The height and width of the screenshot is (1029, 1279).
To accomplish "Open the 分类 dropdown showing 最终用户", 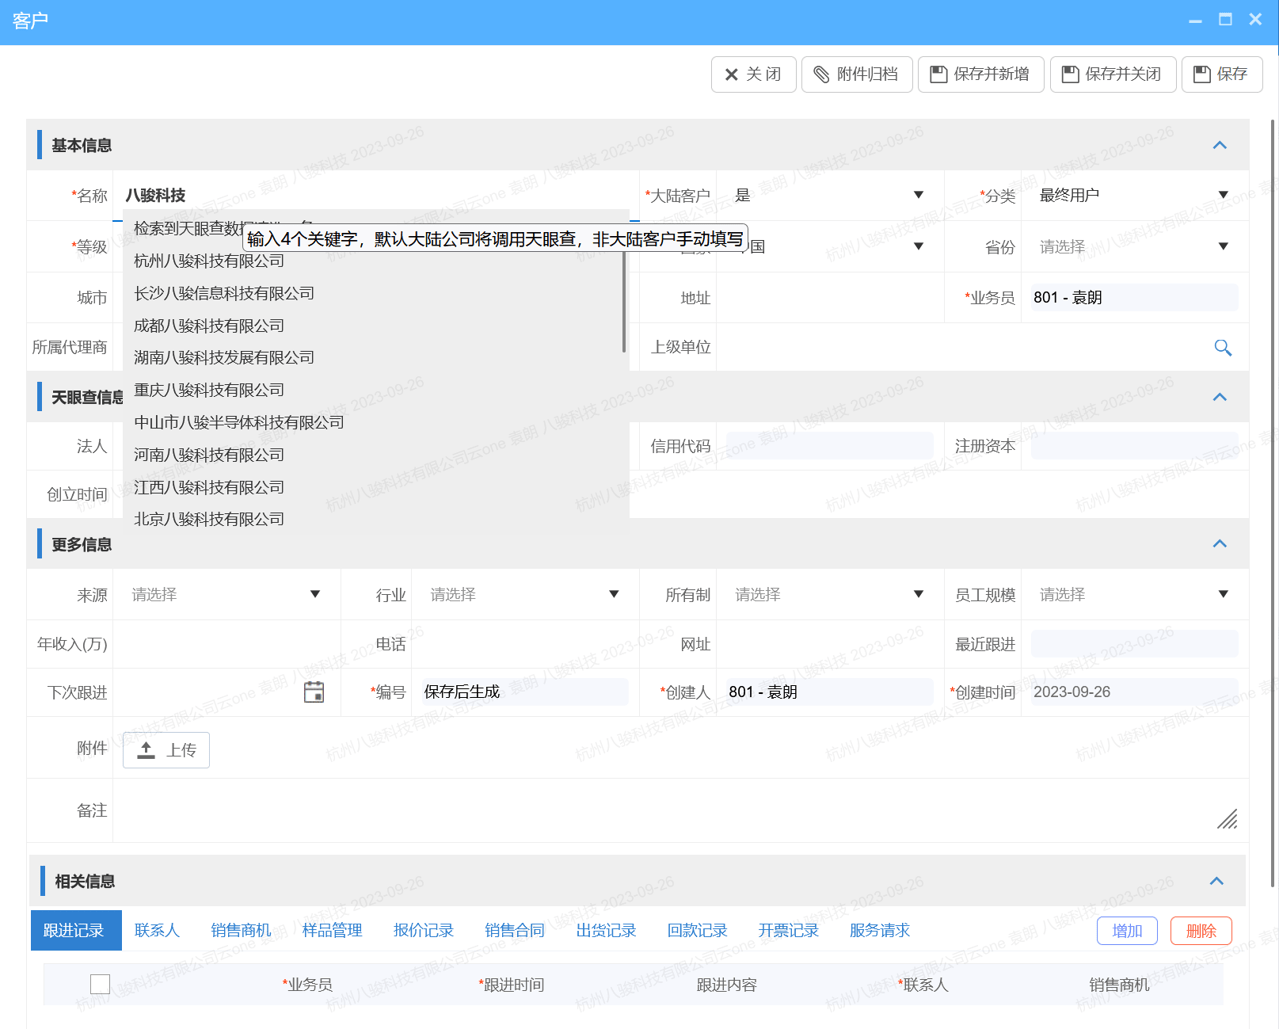I will pyautogui.click(x=1222, y=195).
